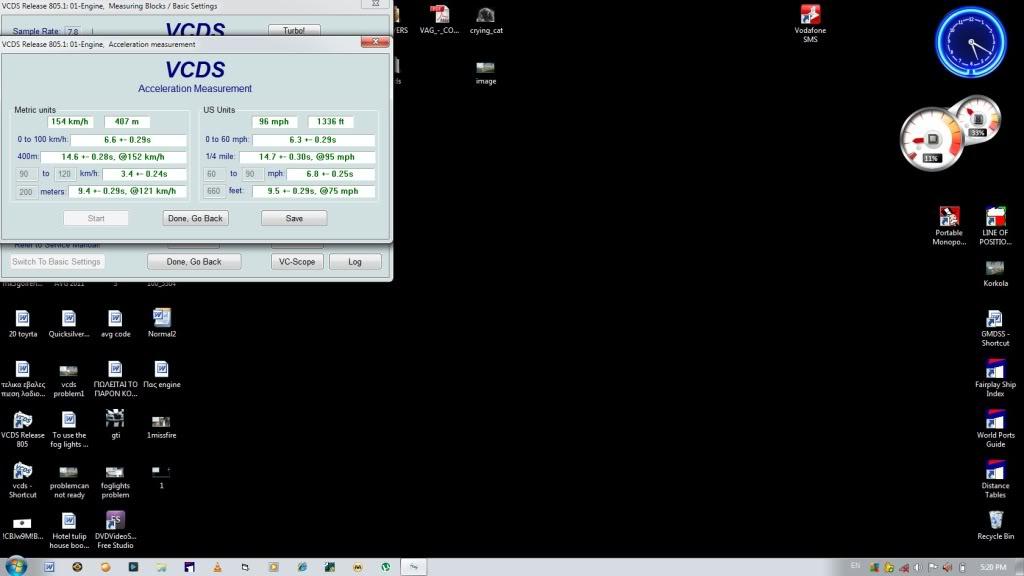Select the foglights problem image icon

tap(116, 482)
